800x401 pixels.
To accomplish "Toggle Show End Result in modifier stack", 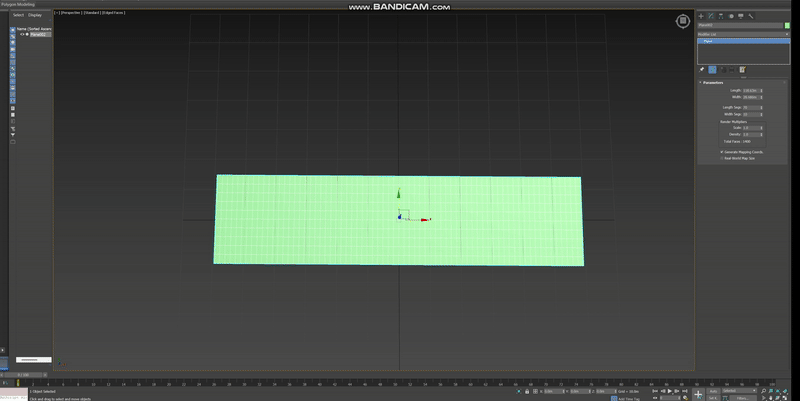I will click(x=713, y=69).
